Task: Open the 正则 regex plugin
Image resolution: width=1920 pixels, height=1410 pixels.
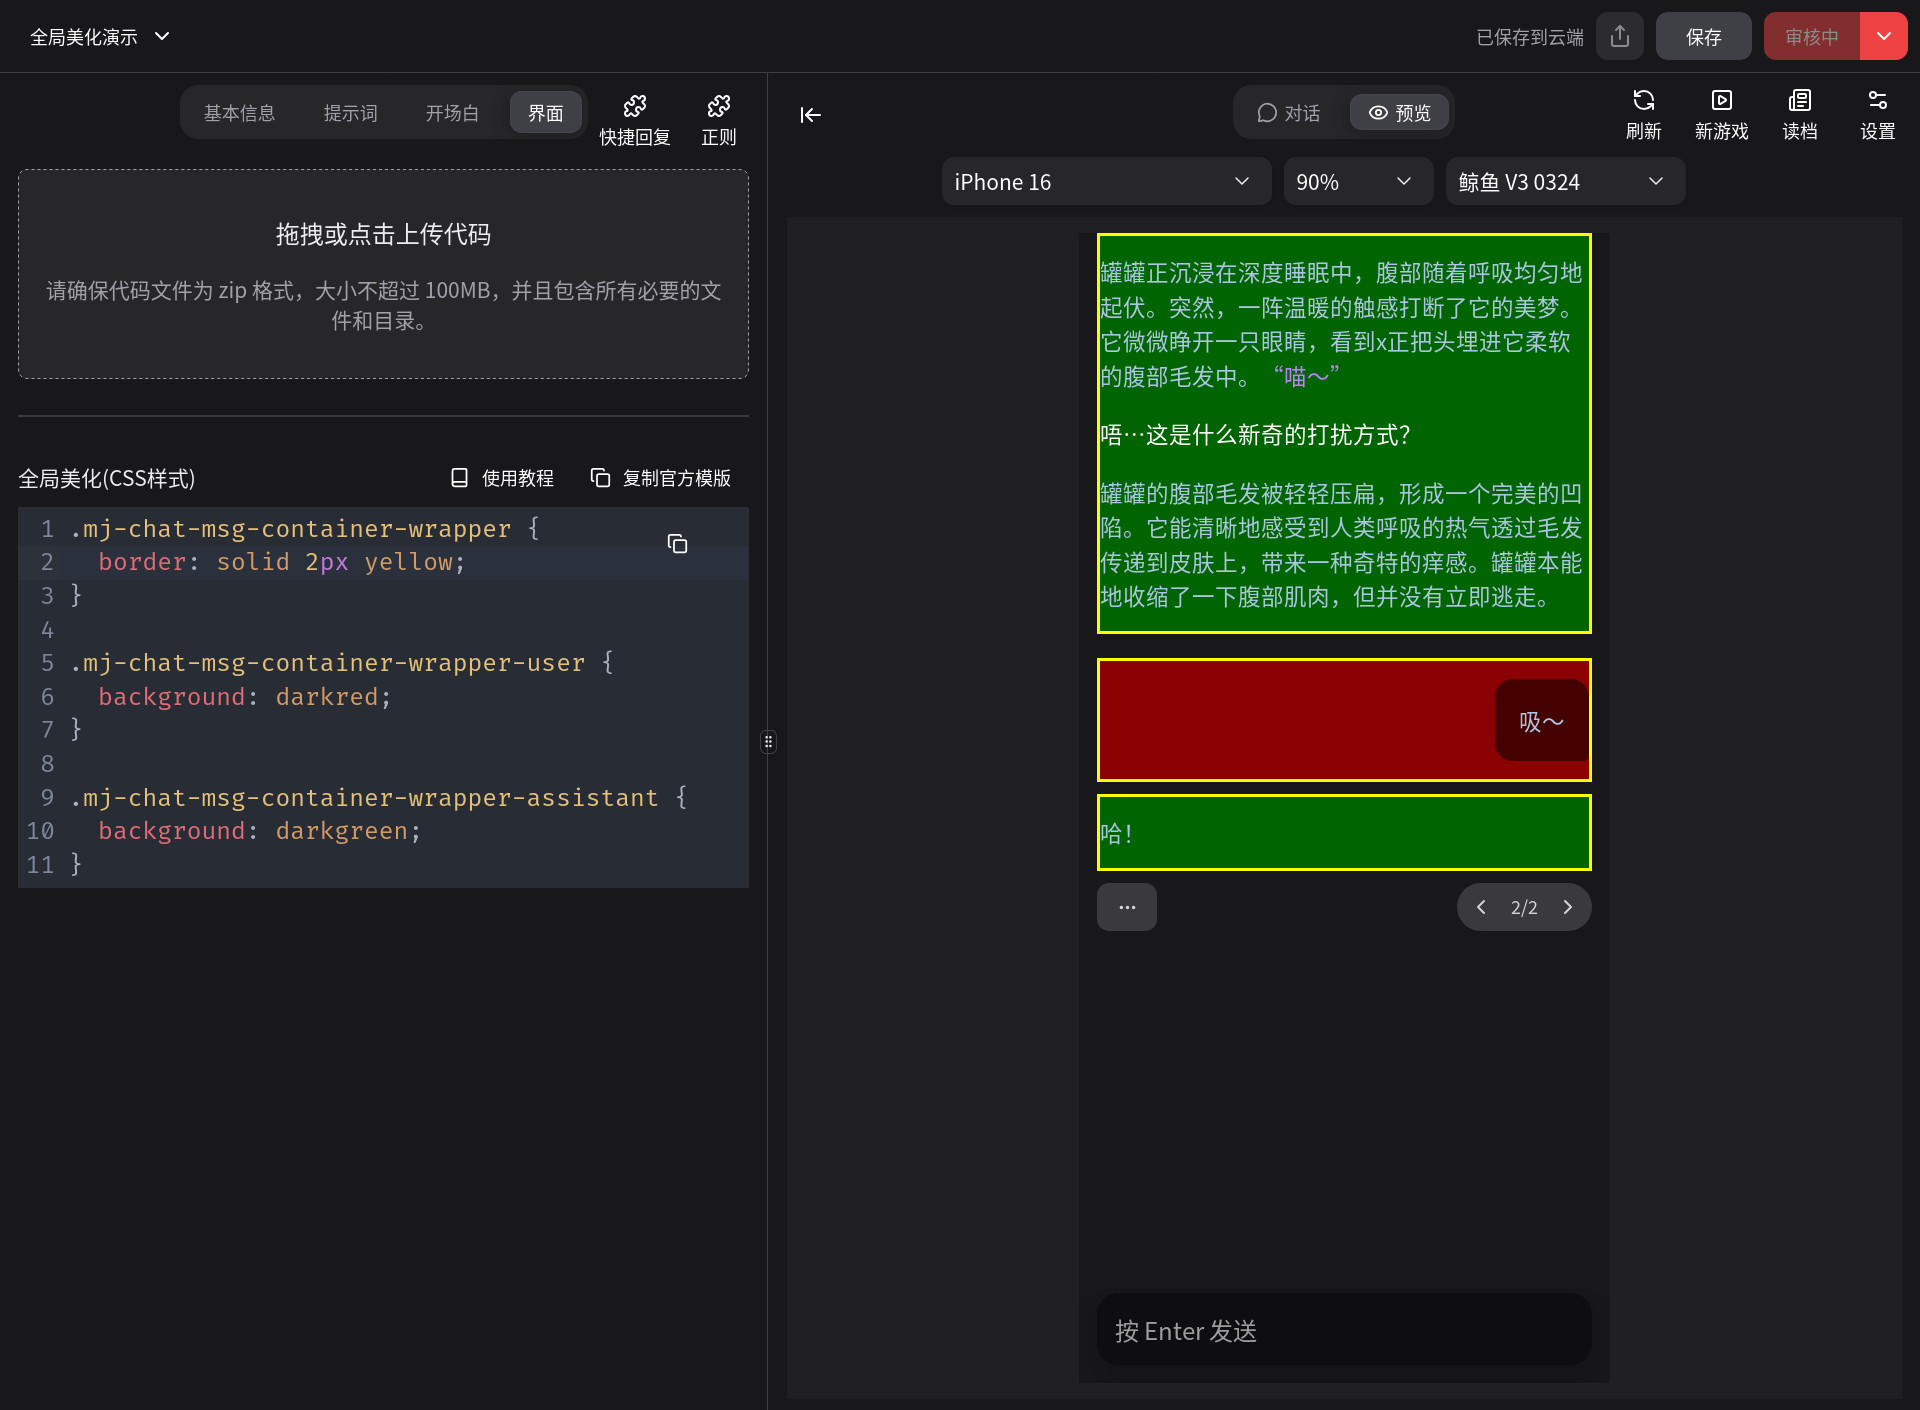Action: click(718, 119)
